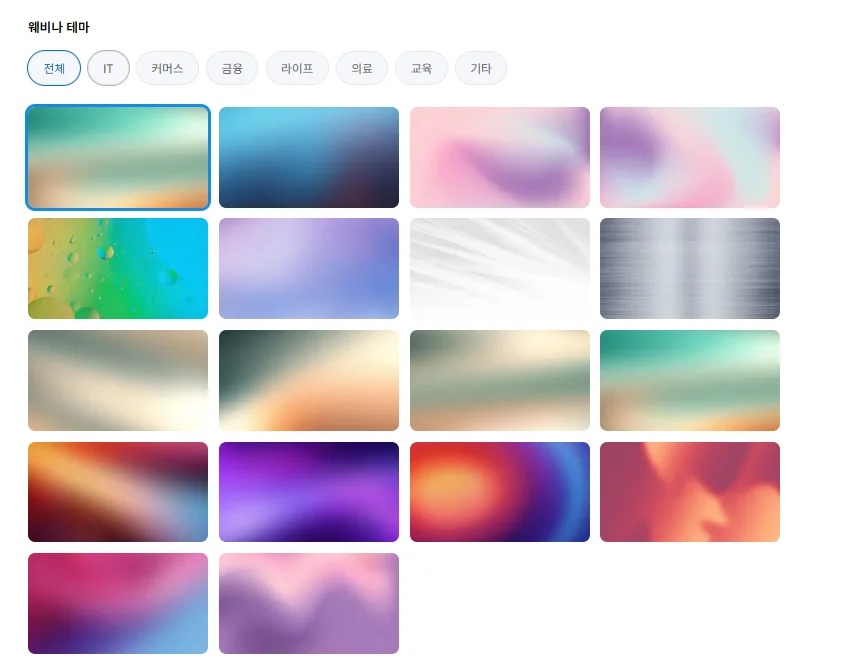Choose the red-orange radial with blue theme

(x=500, y=492)
